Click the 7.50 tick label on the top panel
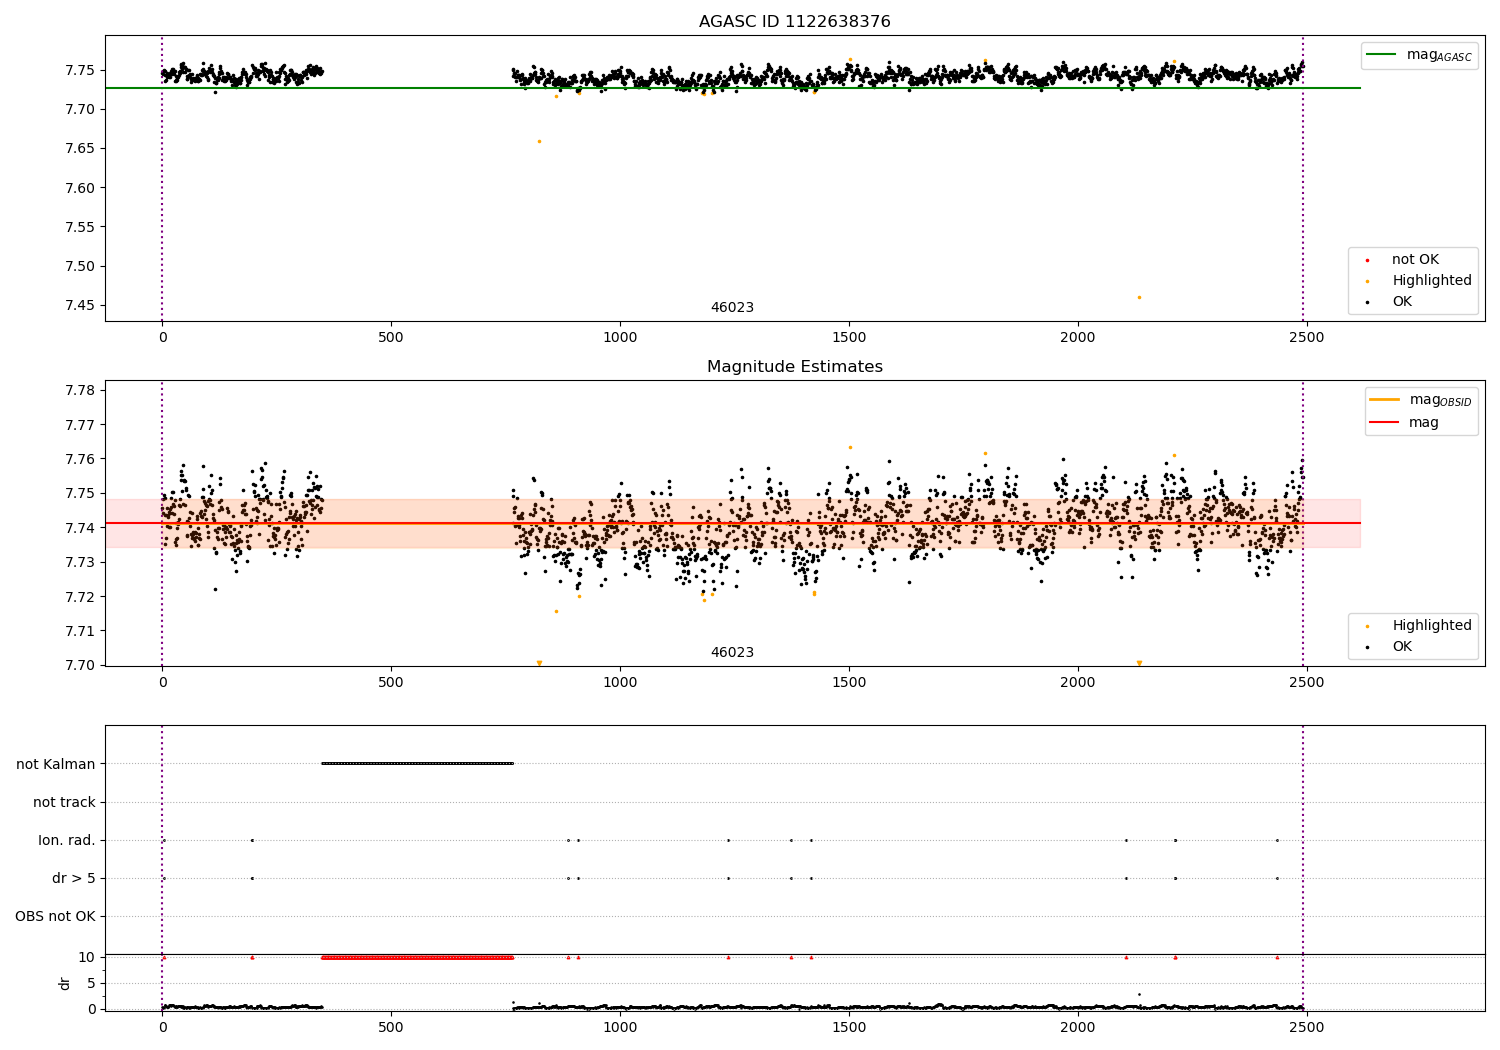The width and height of the screenshot is (1500, 1050). pos(79,266)
